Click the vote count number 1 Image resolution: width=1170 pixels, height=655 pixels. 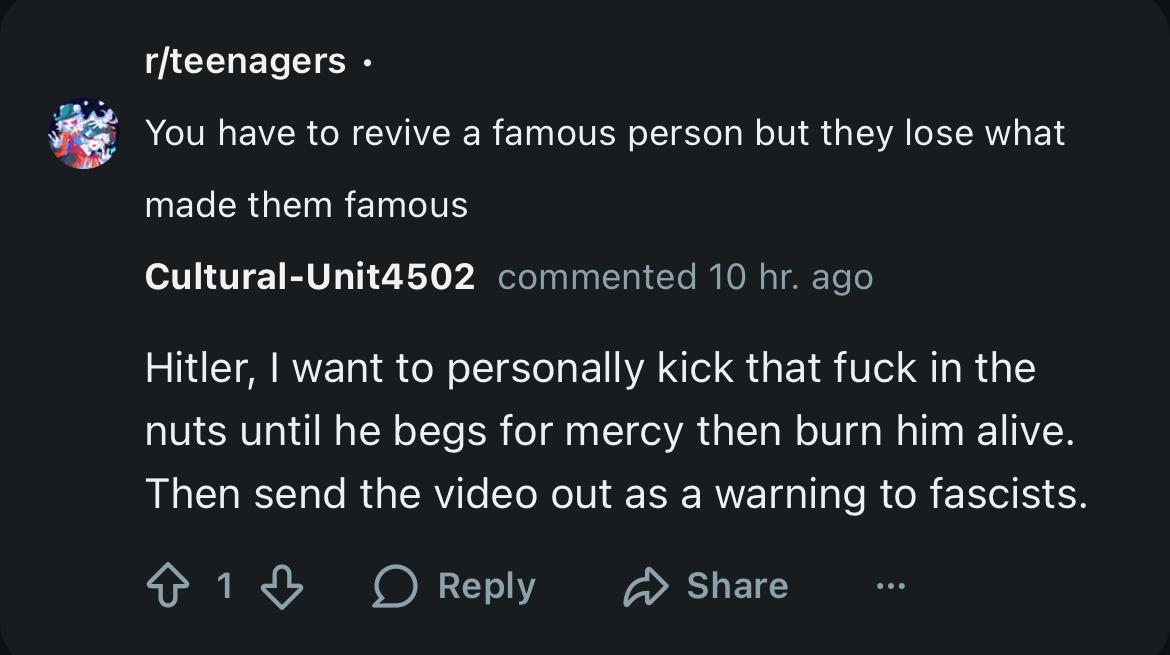[225, 586]
